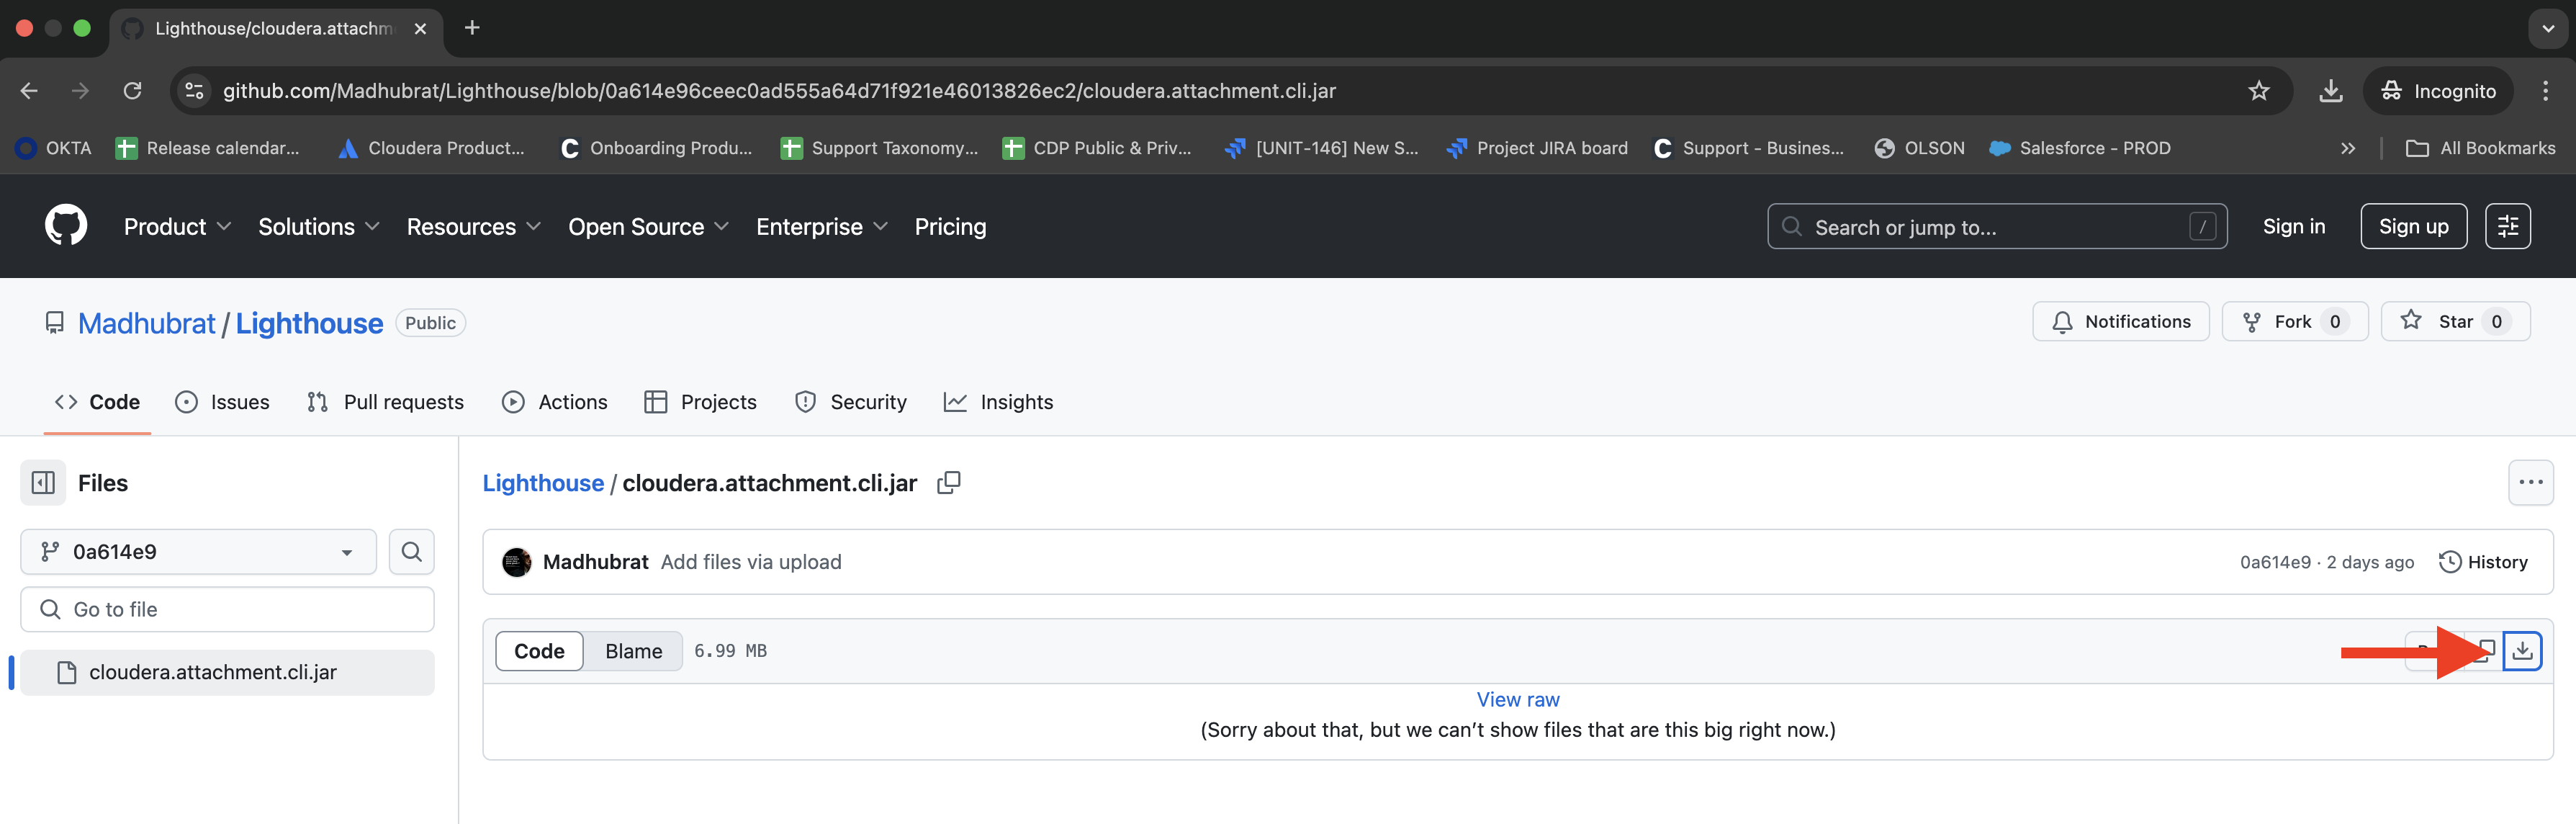The image size is (2576, 824).
Task: Select the Code view toggle
Action: pos(539,650)
